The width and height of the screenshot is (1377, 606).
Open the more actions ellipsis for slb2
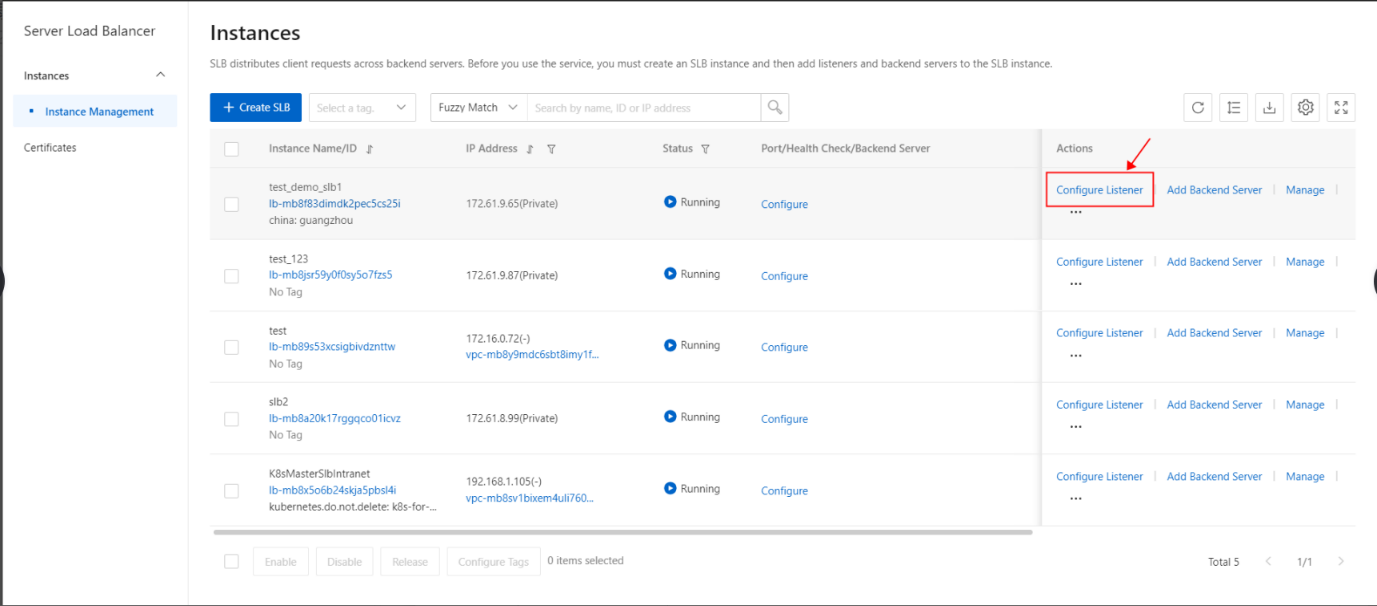click(1076, 427)
